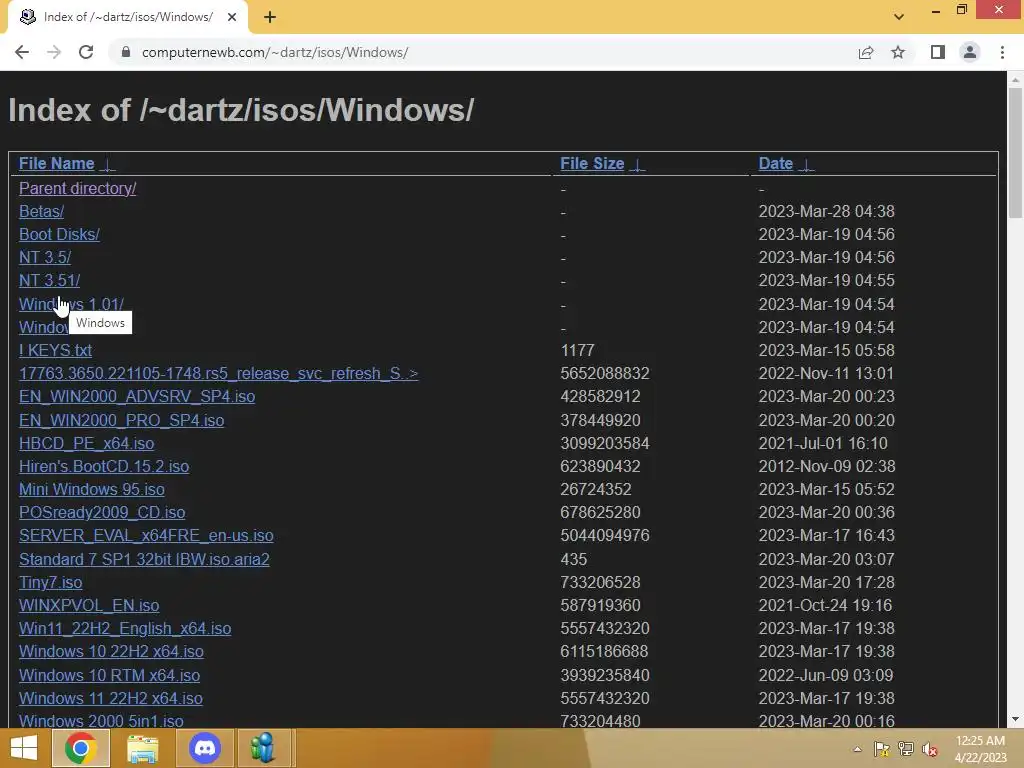The width and height of the screenshot is (1024, 768).
Task: Sort by File Size header
Action: click(x=592, y=163)
